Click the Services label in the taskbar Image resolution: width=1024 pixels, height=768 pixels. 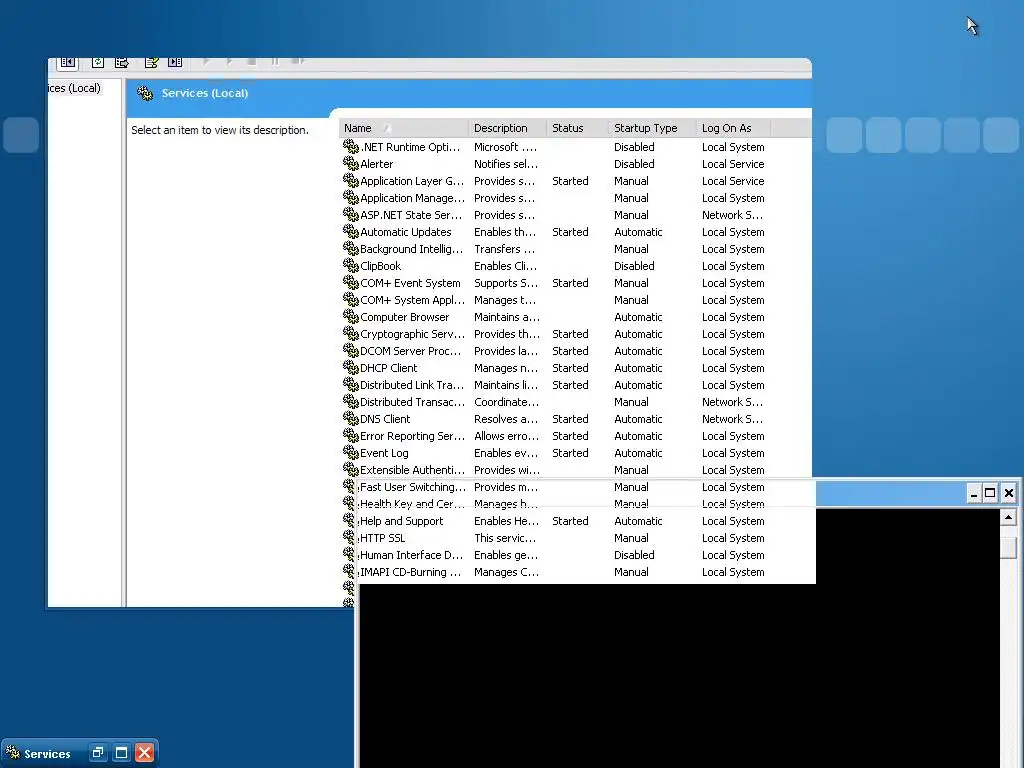[x=47, y=754]
